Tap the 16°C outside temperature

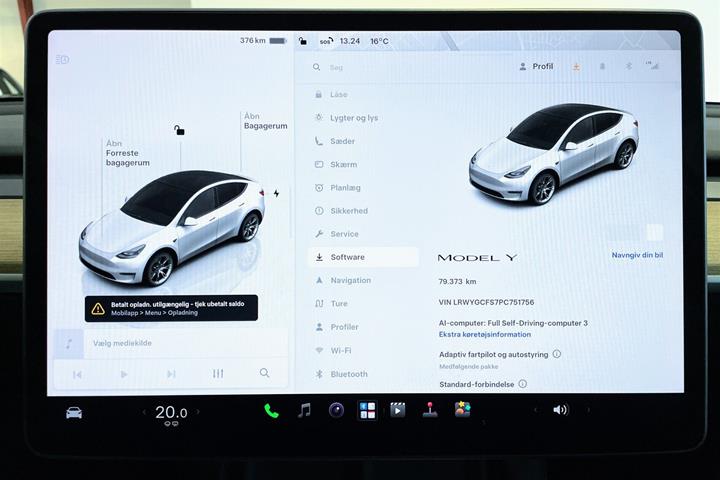(379, 41)
